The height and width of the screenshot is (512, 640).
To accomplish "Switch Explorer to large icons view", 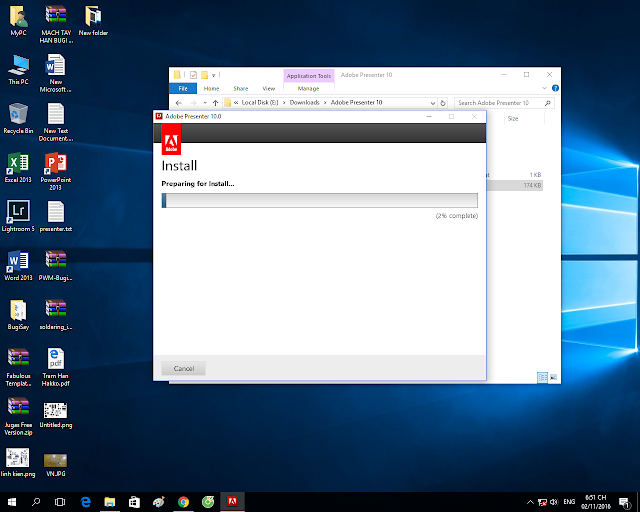I will [553, 377].
